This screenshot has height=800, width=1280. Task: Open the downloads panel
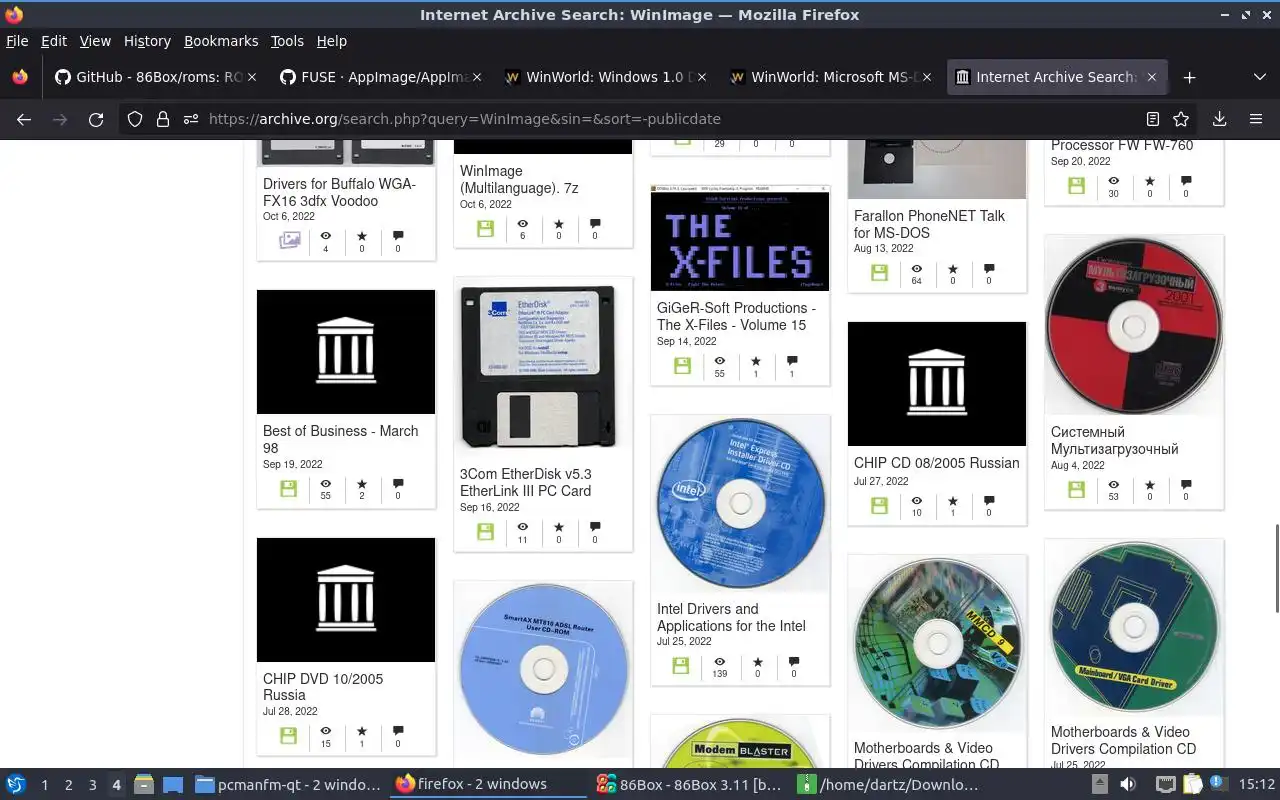click(1219, 119)
